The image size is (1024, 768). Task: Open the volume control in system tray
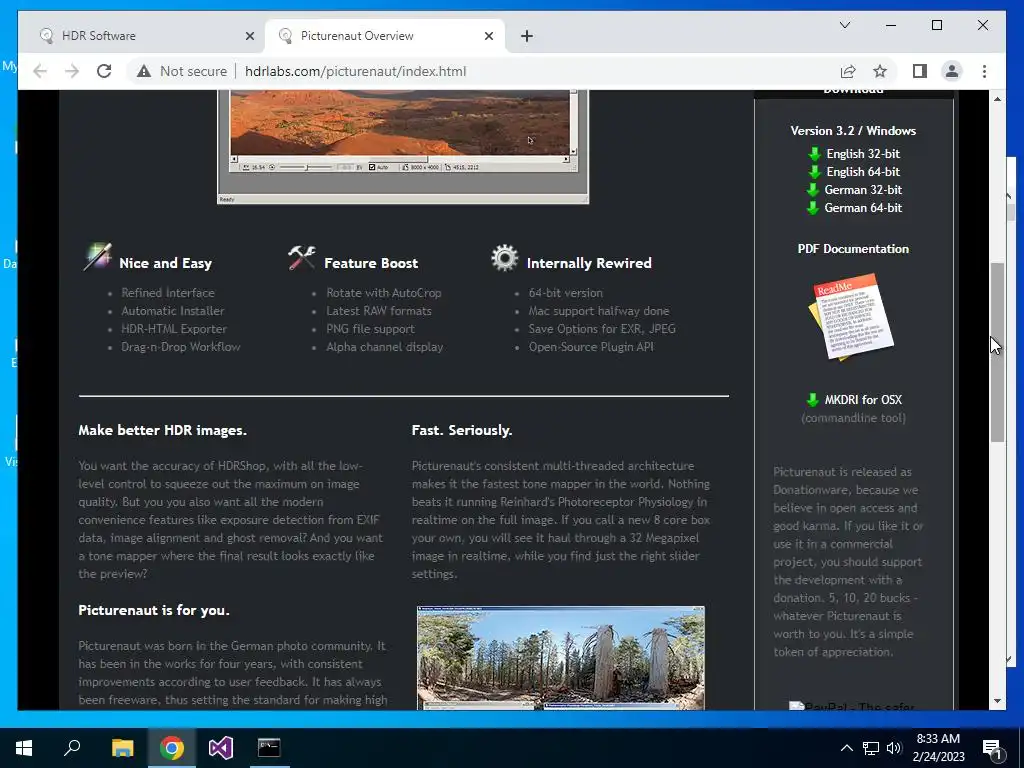(x=894, y=748)
